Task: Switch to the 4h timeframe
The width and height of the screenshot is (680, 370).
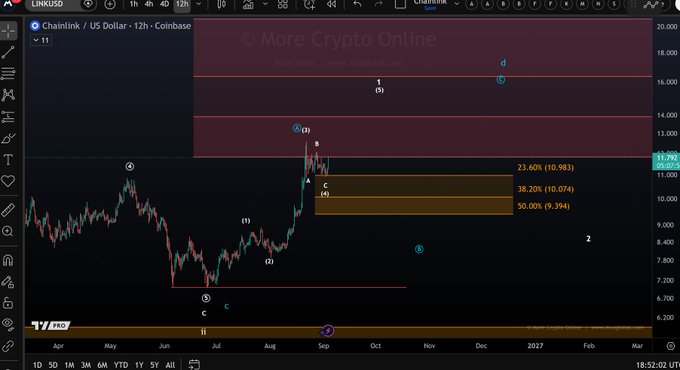Action: [149, 4]
